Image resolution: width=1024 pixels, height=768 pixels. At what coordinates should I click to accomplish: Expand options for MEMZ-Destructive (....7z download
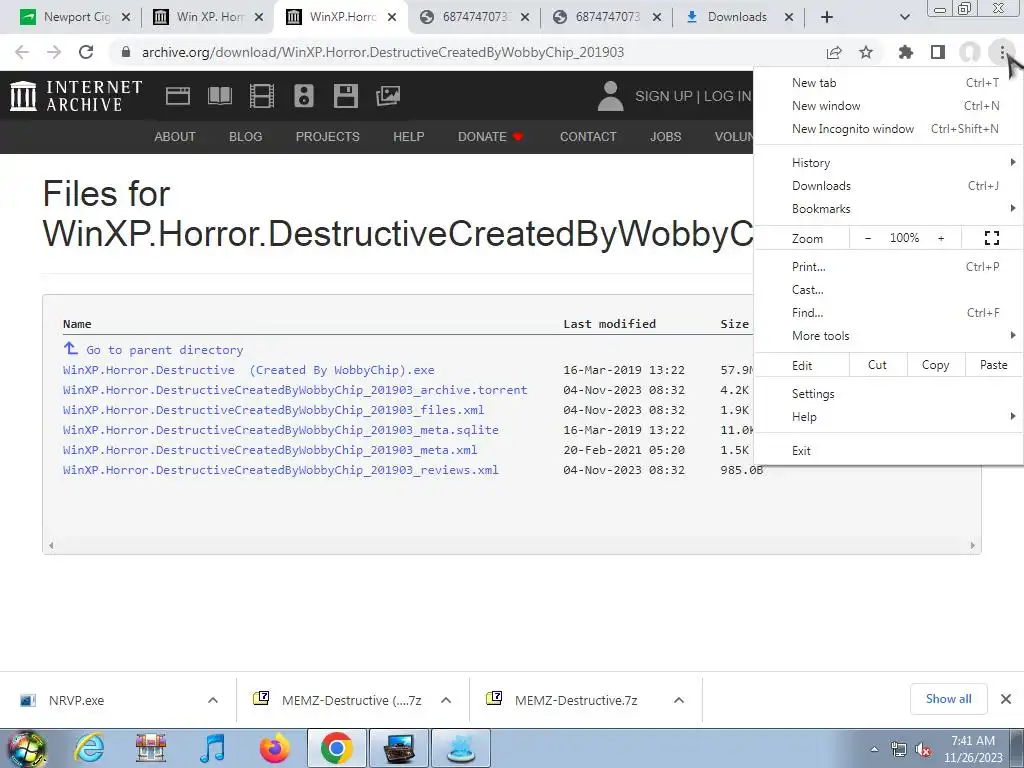[446, 700]
